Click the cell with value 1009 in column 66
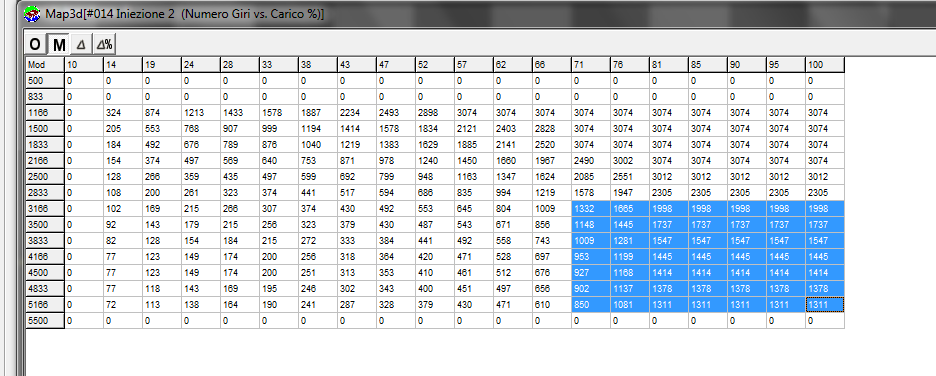 tap(552, 209)
